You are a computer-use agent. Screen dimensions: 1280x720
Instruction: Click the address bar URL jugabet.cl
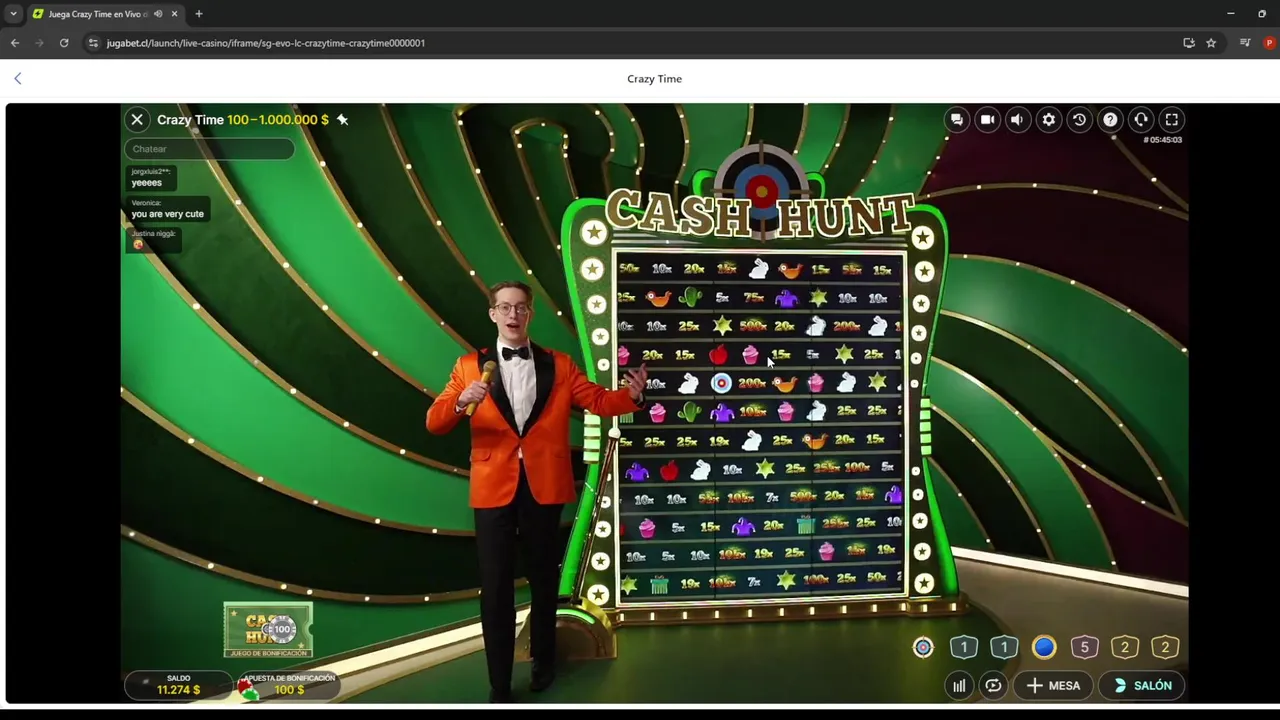coord(266,43)
